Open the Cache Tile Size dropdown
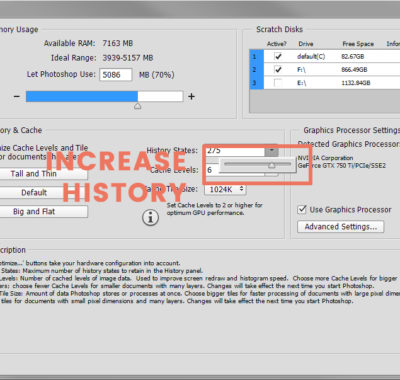The image size is (400, 380). point(225,190)
